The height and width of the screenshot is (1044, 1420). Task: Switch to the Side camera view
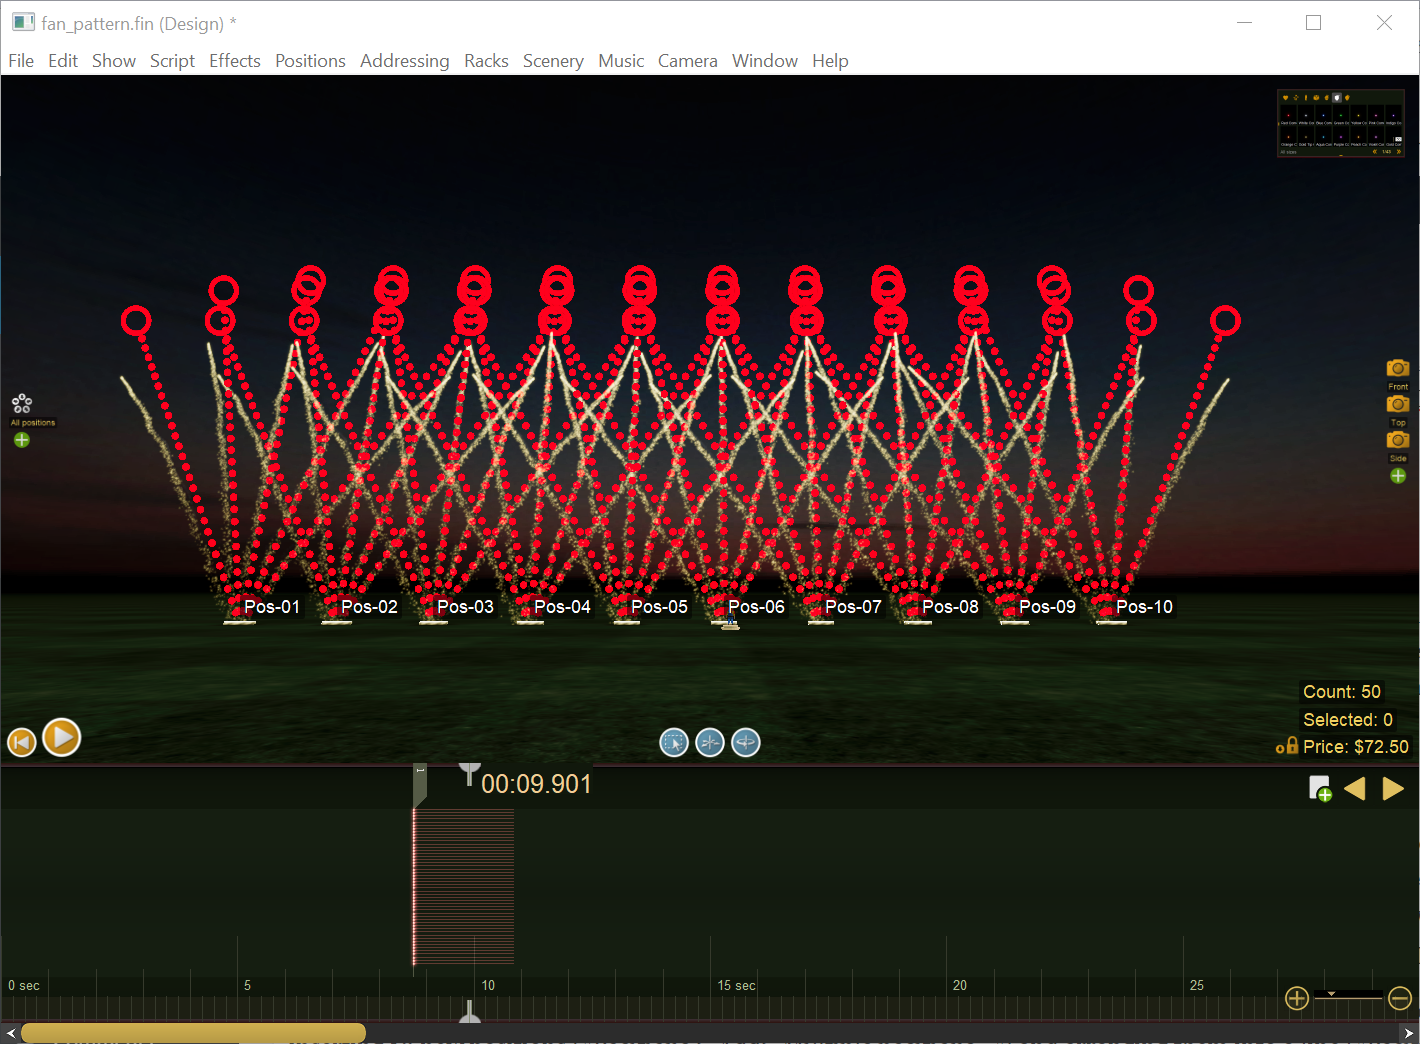click(1398, 440)
